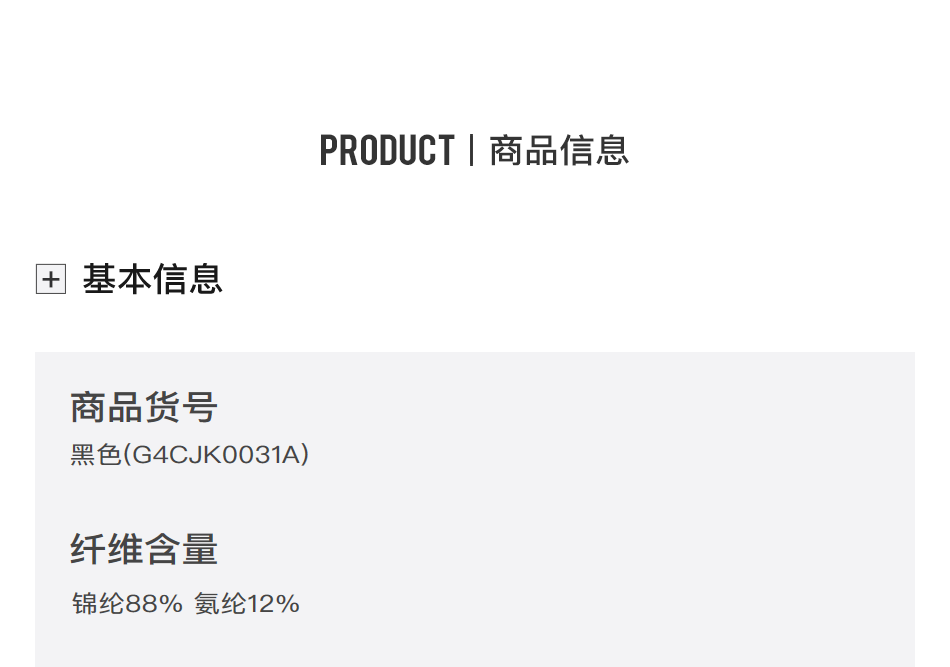
Task: Expand the 基本信息 section plus icon
Action: point(50,279)
